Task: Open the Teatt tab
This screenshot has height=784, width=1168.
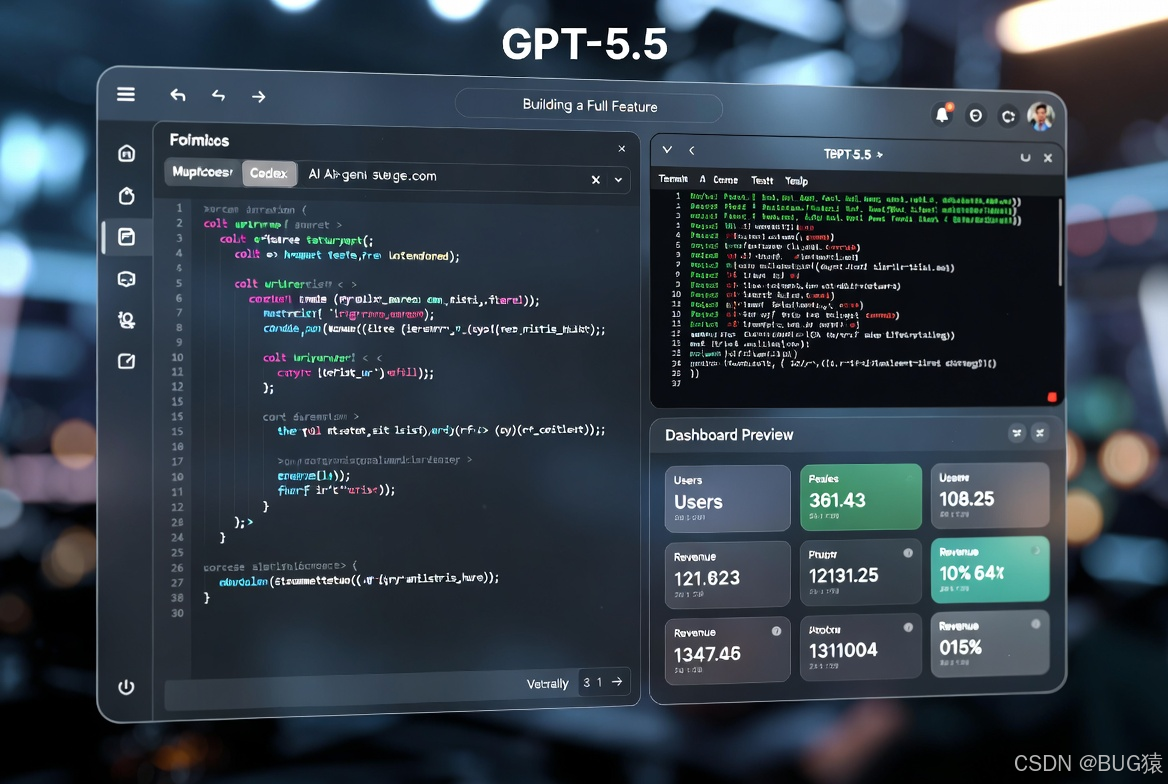Action: click(762, 180)
